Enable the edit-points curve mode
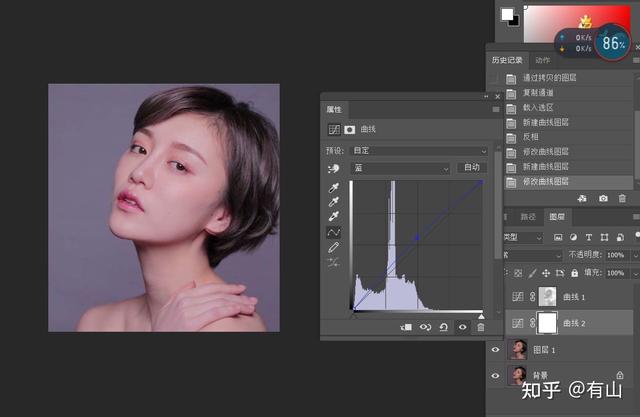This screenshot has height=417, width=640. [x=333, y=232]
